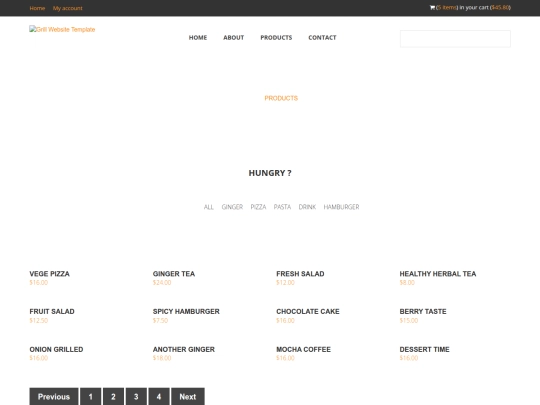This screenshot has width=540, height=405.
Task: Open the Chocolate Cake product
Action: (308, 311)
